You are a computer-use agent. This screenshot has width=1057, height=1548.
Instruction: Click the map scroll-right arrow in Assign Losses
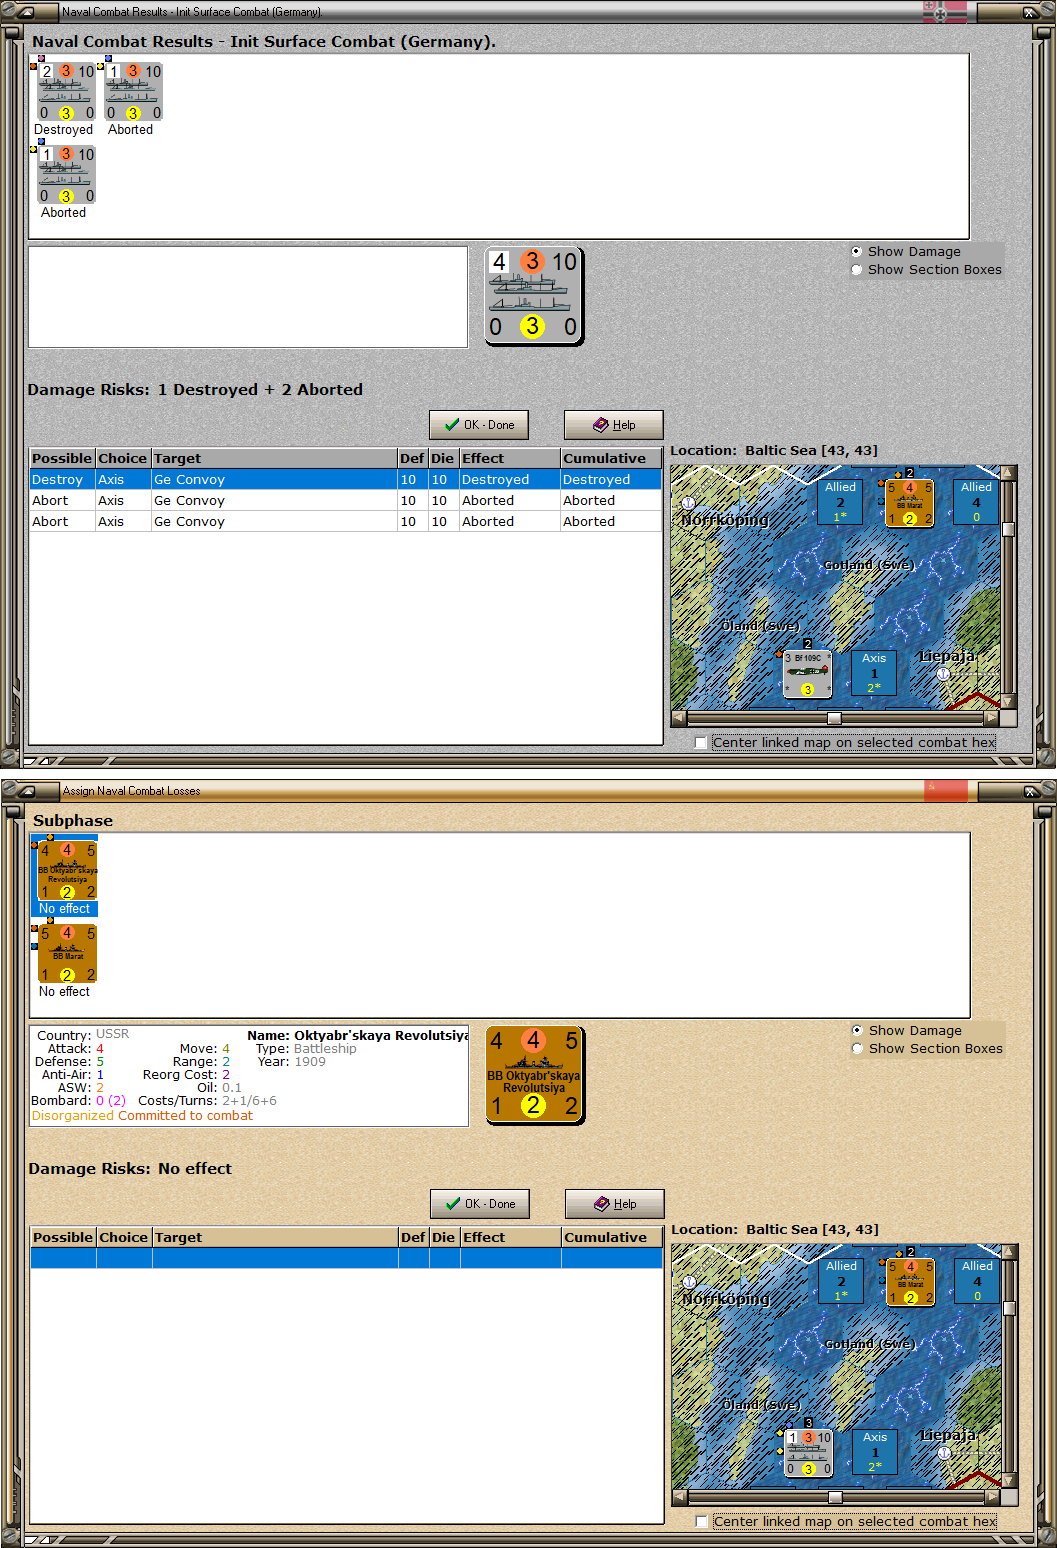[x=993, y=1497]
